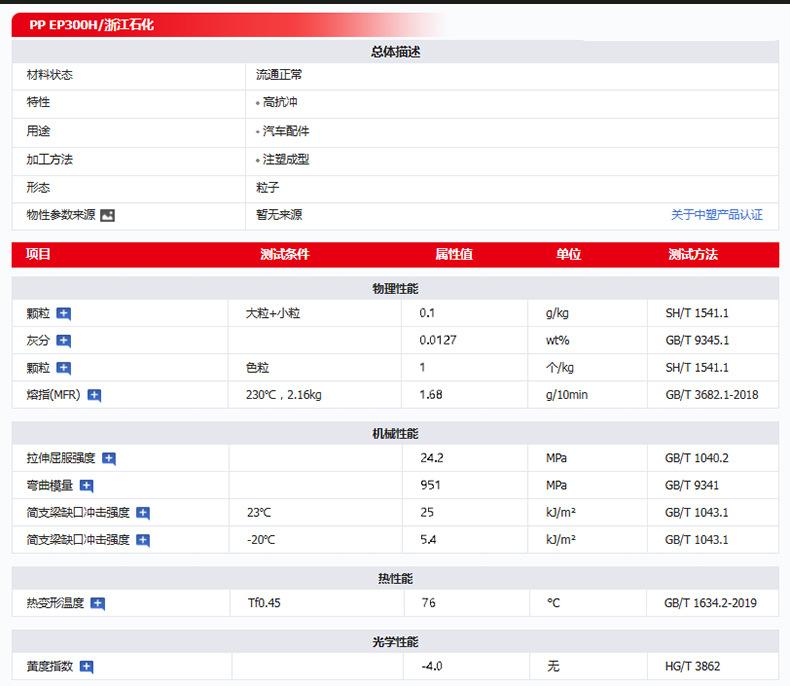Screen dimensions: 790x686
Task: Click the 注塑成型 processing method value
Action: point(286,160)
